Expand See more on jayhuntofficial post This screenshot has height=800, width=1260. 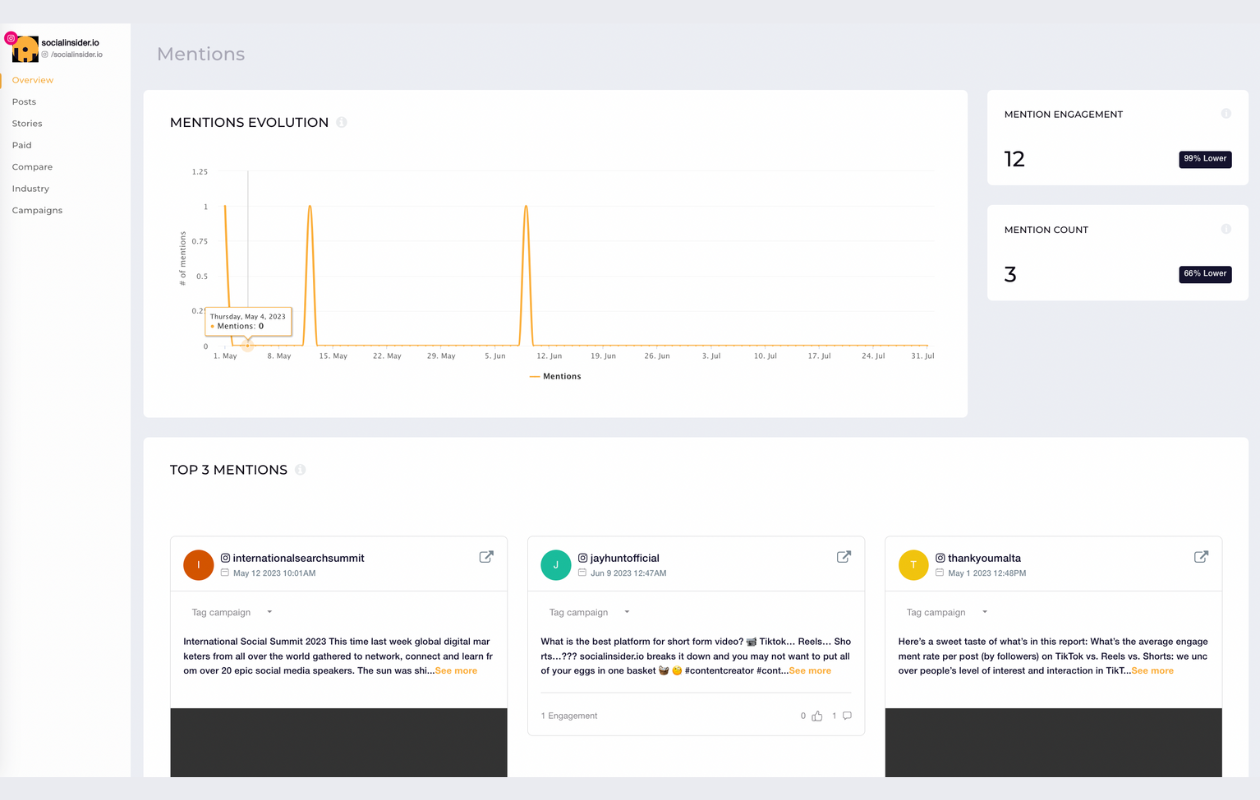coord(810,671)
